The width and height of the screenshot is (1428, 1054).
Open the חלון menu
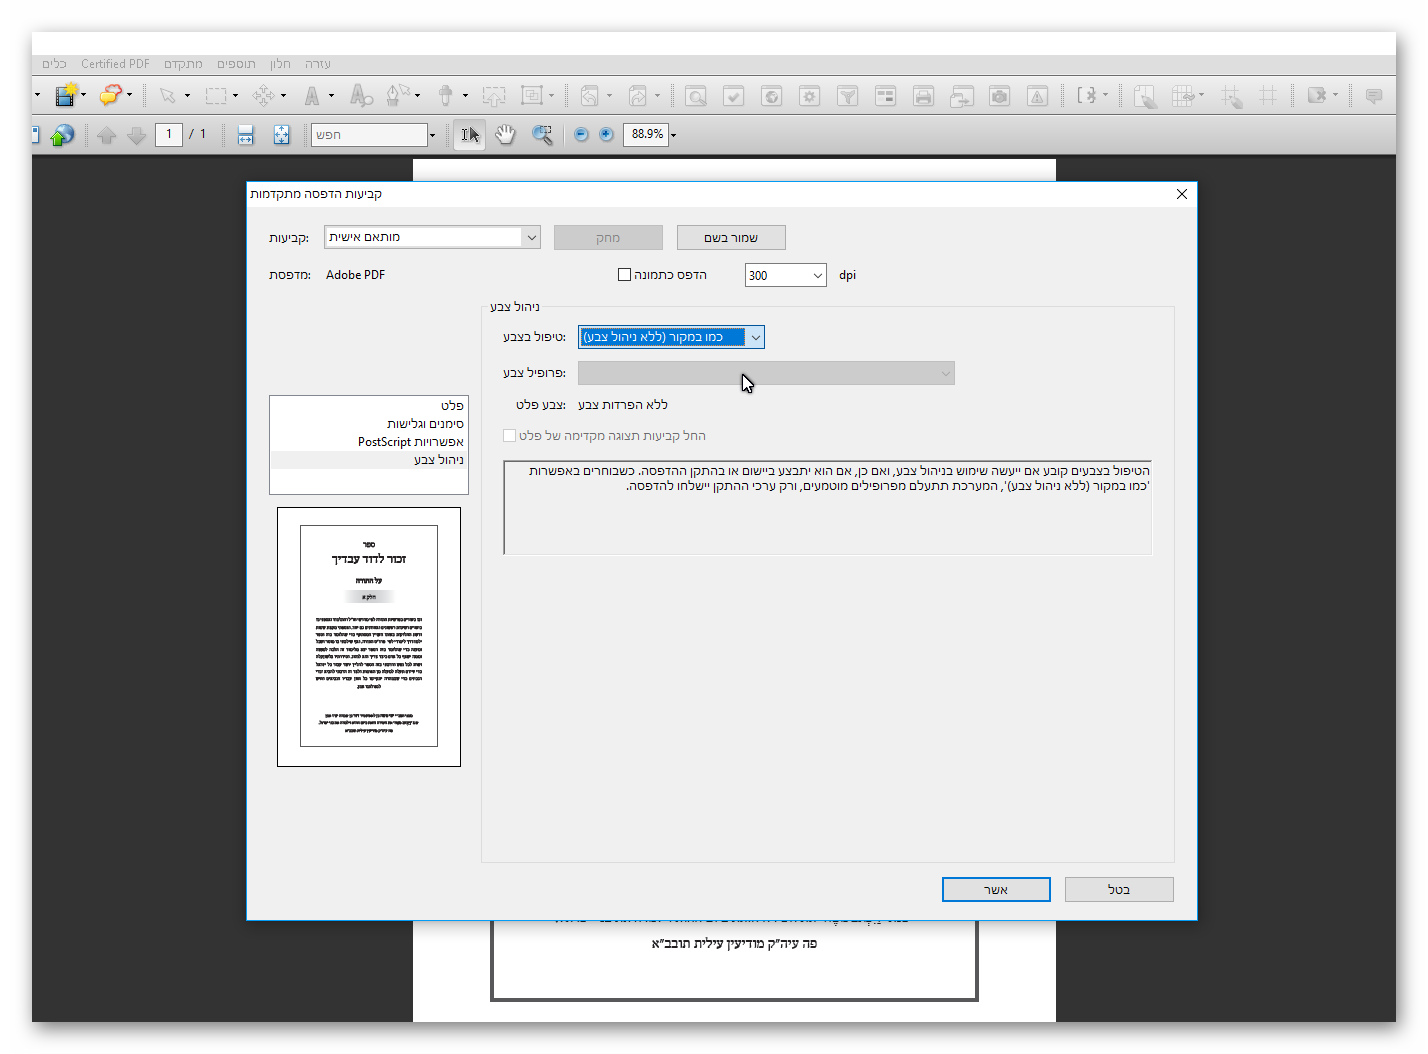click(280, 64)
